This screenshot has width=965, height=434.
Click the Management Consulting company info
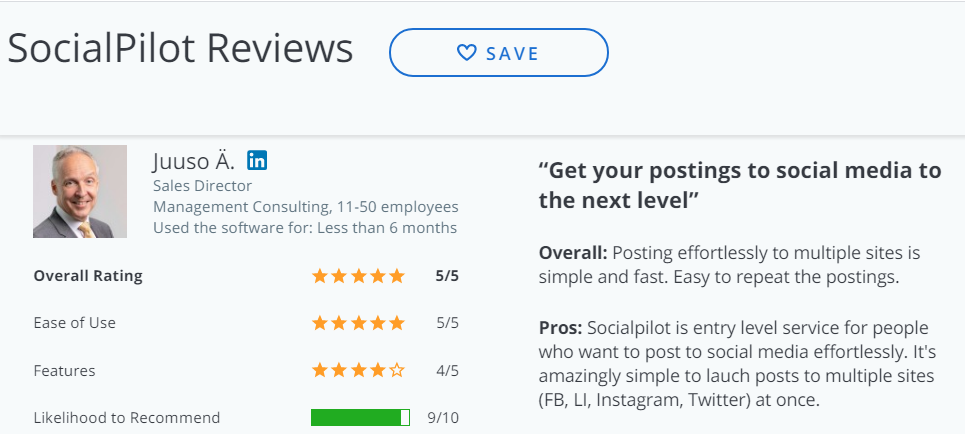(306, 207)
